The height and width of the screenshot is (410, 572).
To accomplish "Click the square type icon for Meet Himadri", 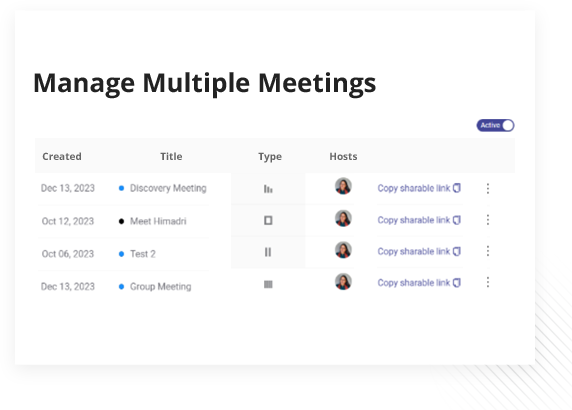I will [268, 220].
